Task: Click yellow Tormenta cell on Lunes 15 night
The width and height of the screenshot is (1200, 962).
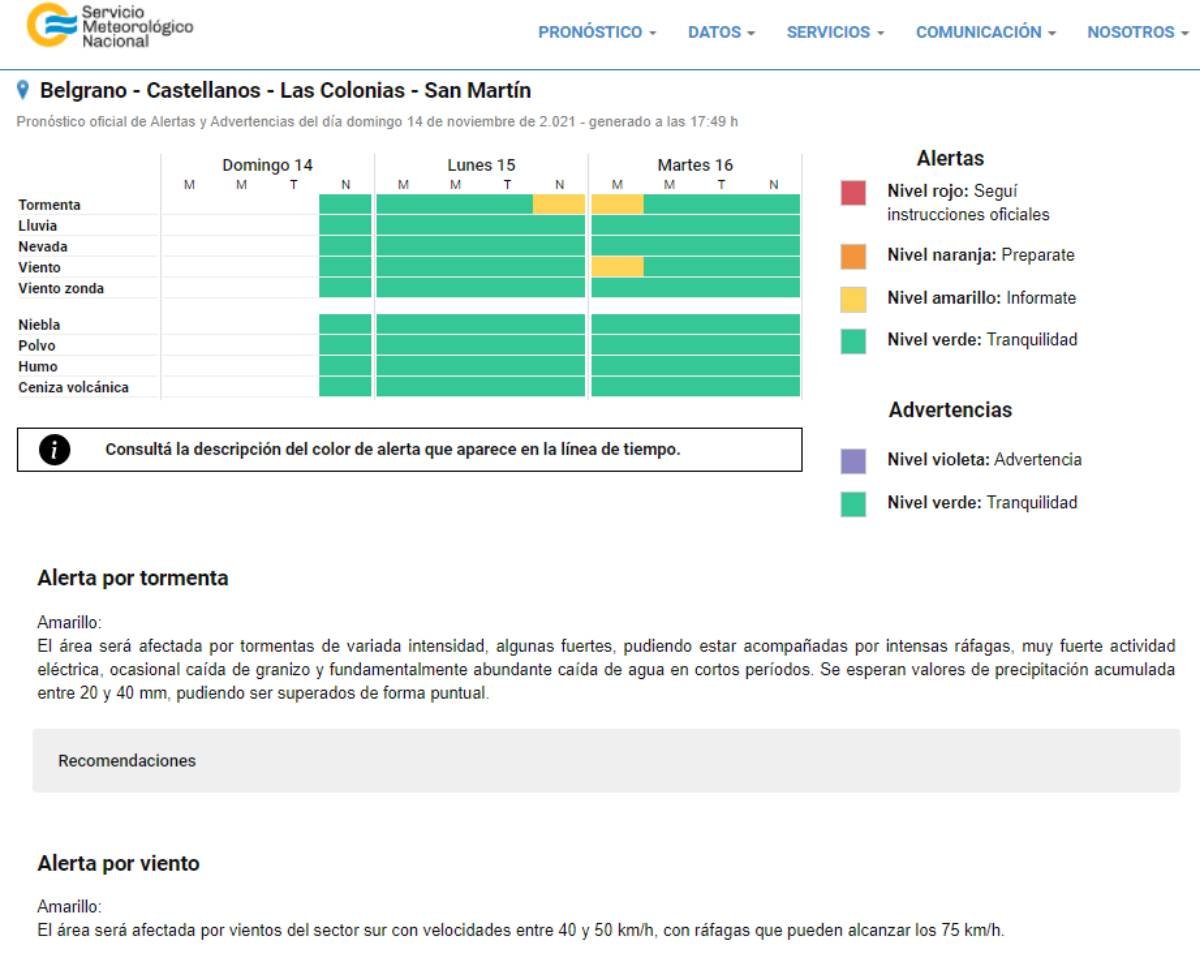Action: (x=559, y=204)
